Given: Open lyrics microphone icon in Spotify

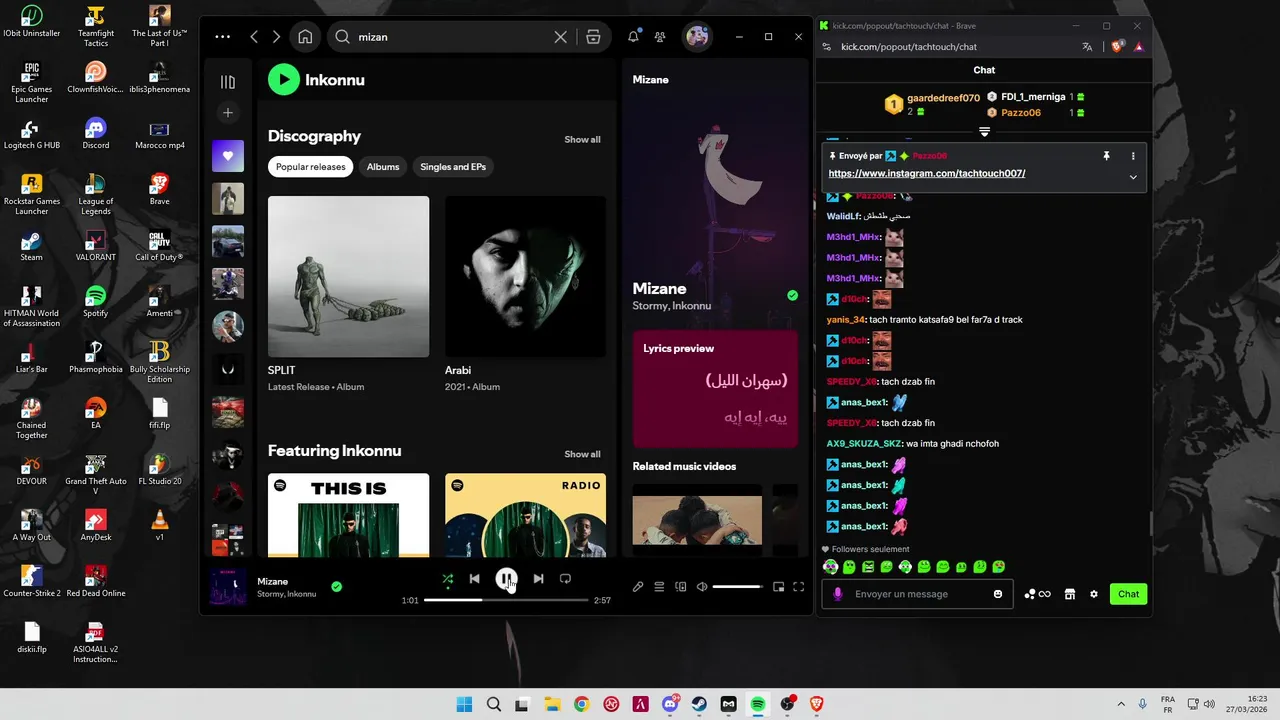Looking at the screenshot, I should pos(638,587).
